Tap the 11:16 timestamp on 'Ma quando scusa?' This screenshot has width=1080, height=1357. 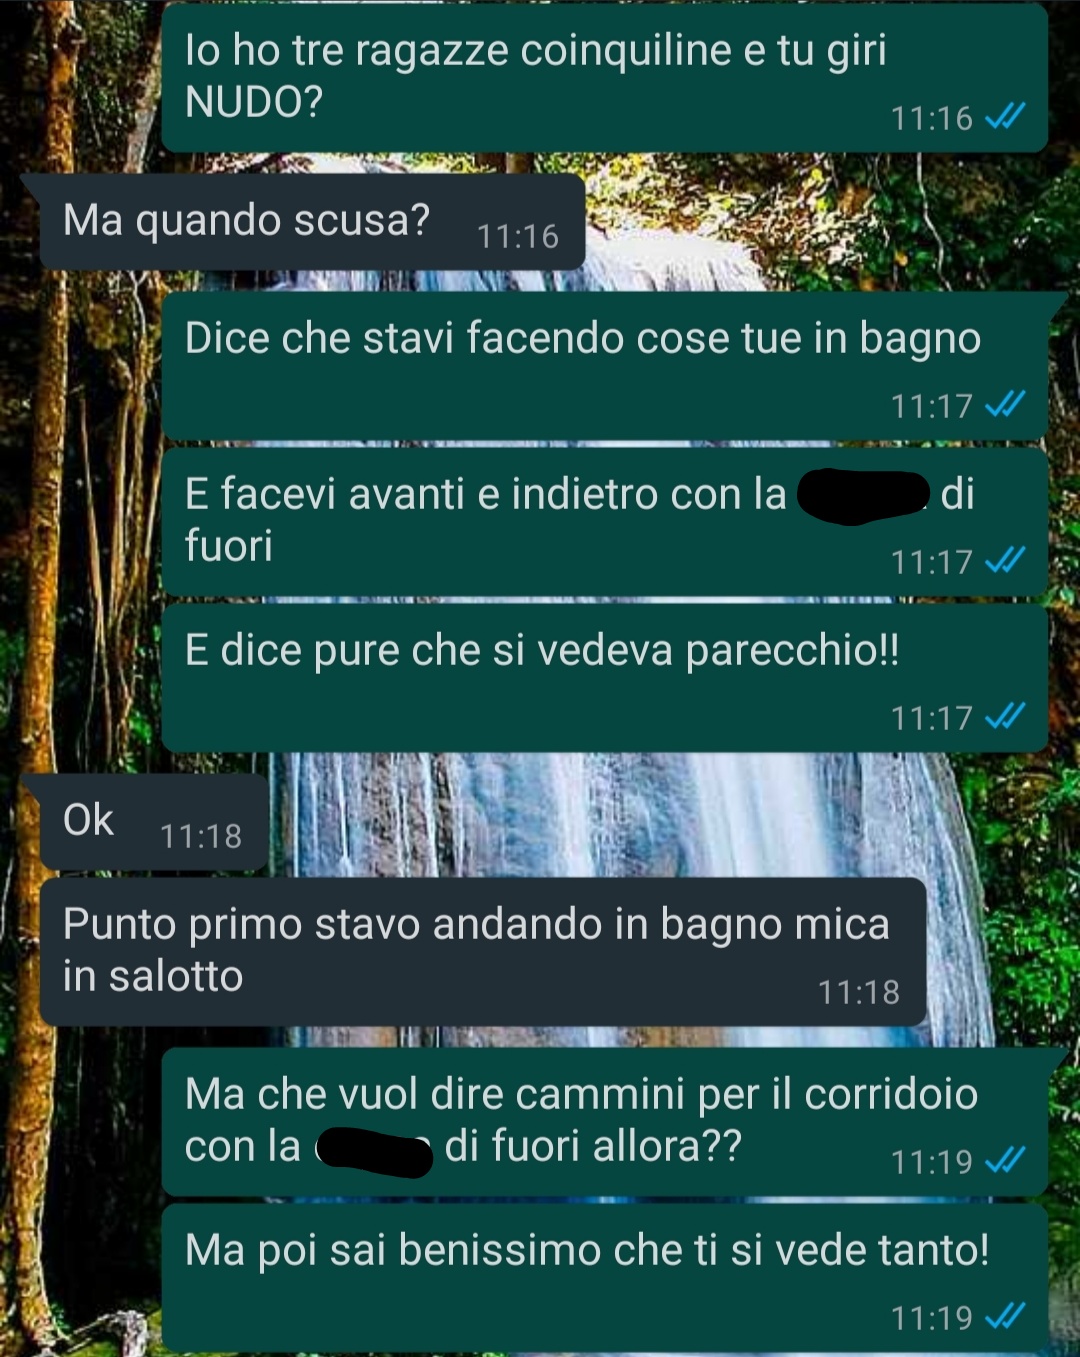(518, 236)
